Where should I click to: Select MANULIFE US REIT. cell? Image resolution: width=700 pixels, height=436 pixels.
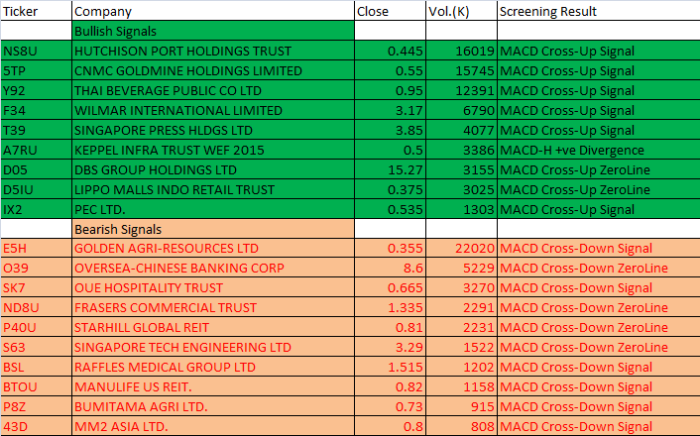coord(213,387)
